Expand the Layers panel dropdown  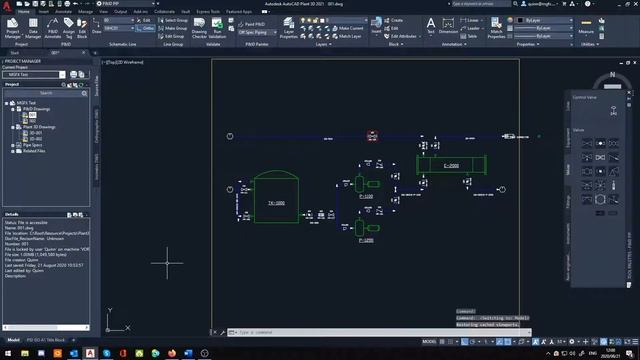[324, 44]
